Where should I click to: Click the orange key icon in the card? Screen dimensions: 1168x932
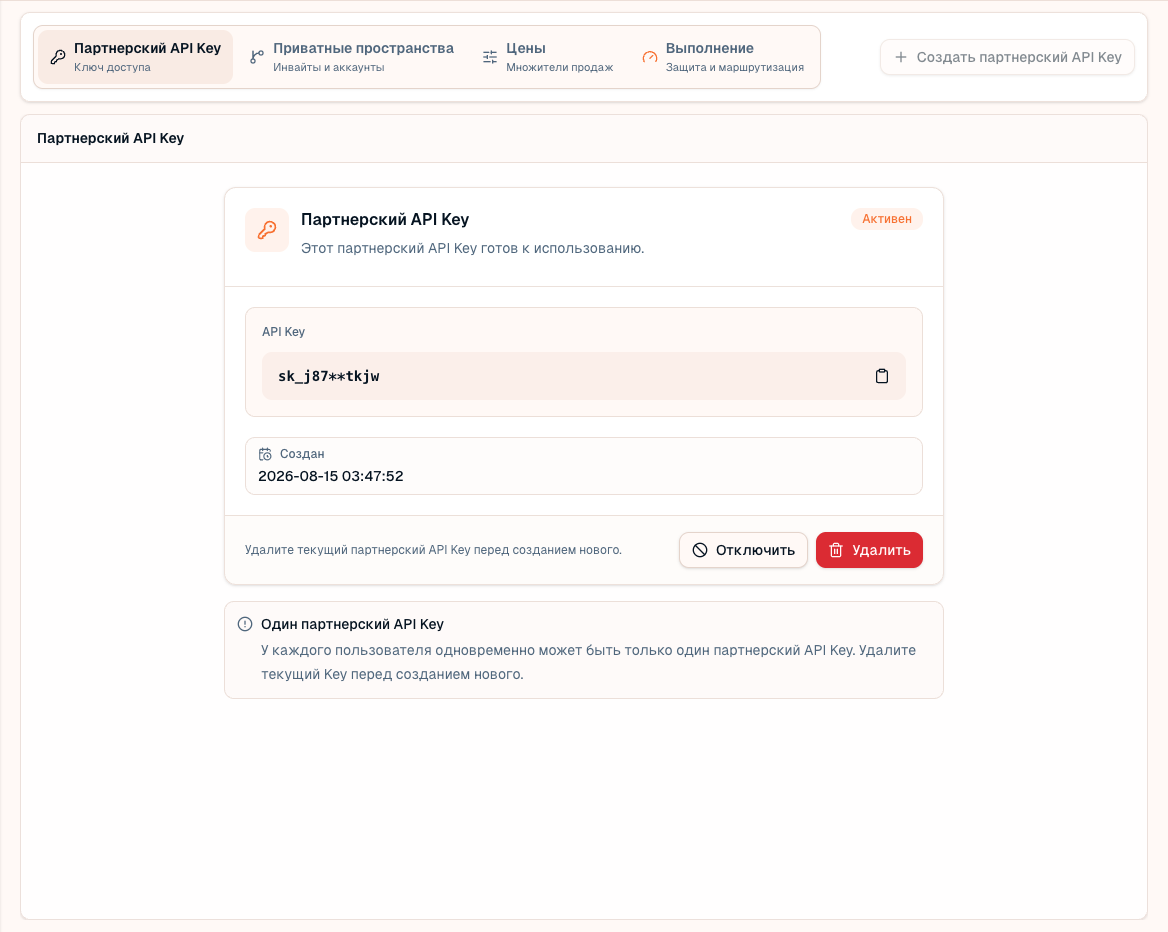267,230
